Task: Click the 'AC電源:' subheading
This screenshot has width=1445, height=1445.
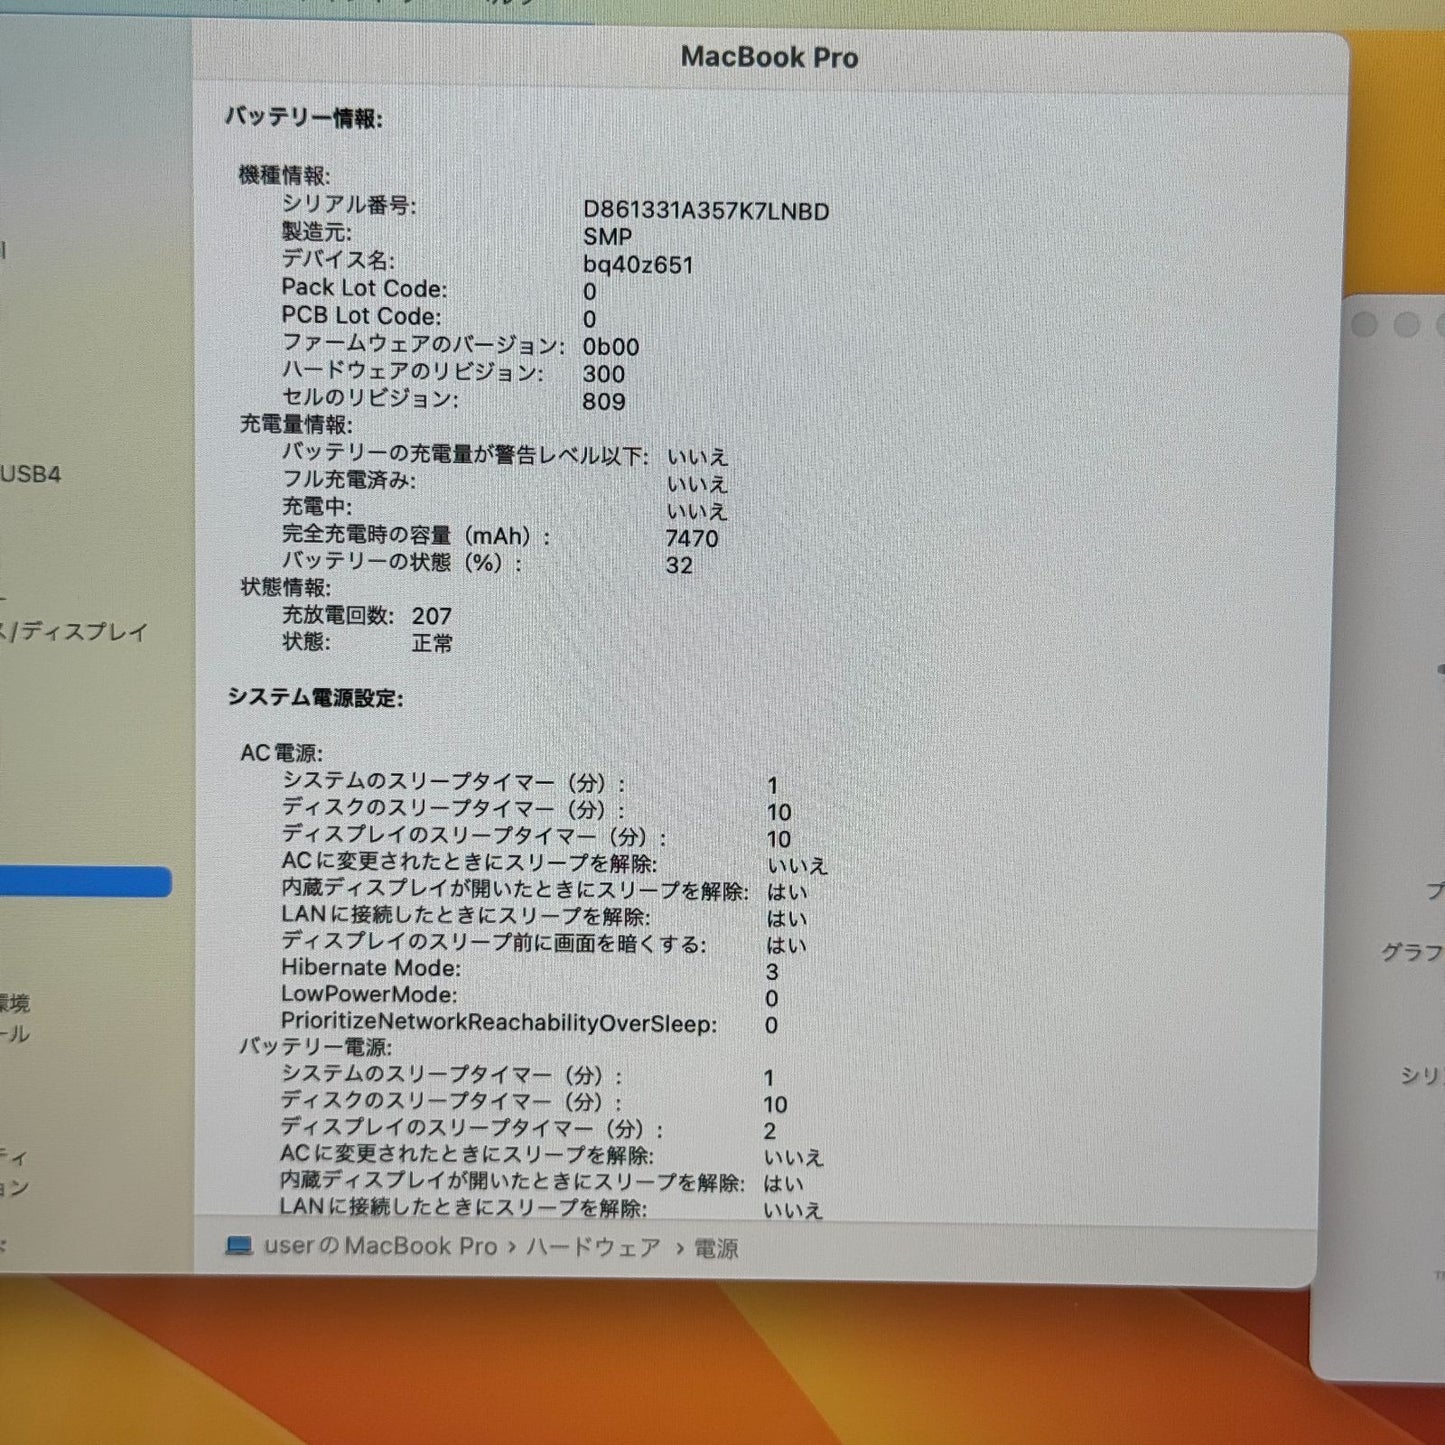Action: (x=281, y=753)
